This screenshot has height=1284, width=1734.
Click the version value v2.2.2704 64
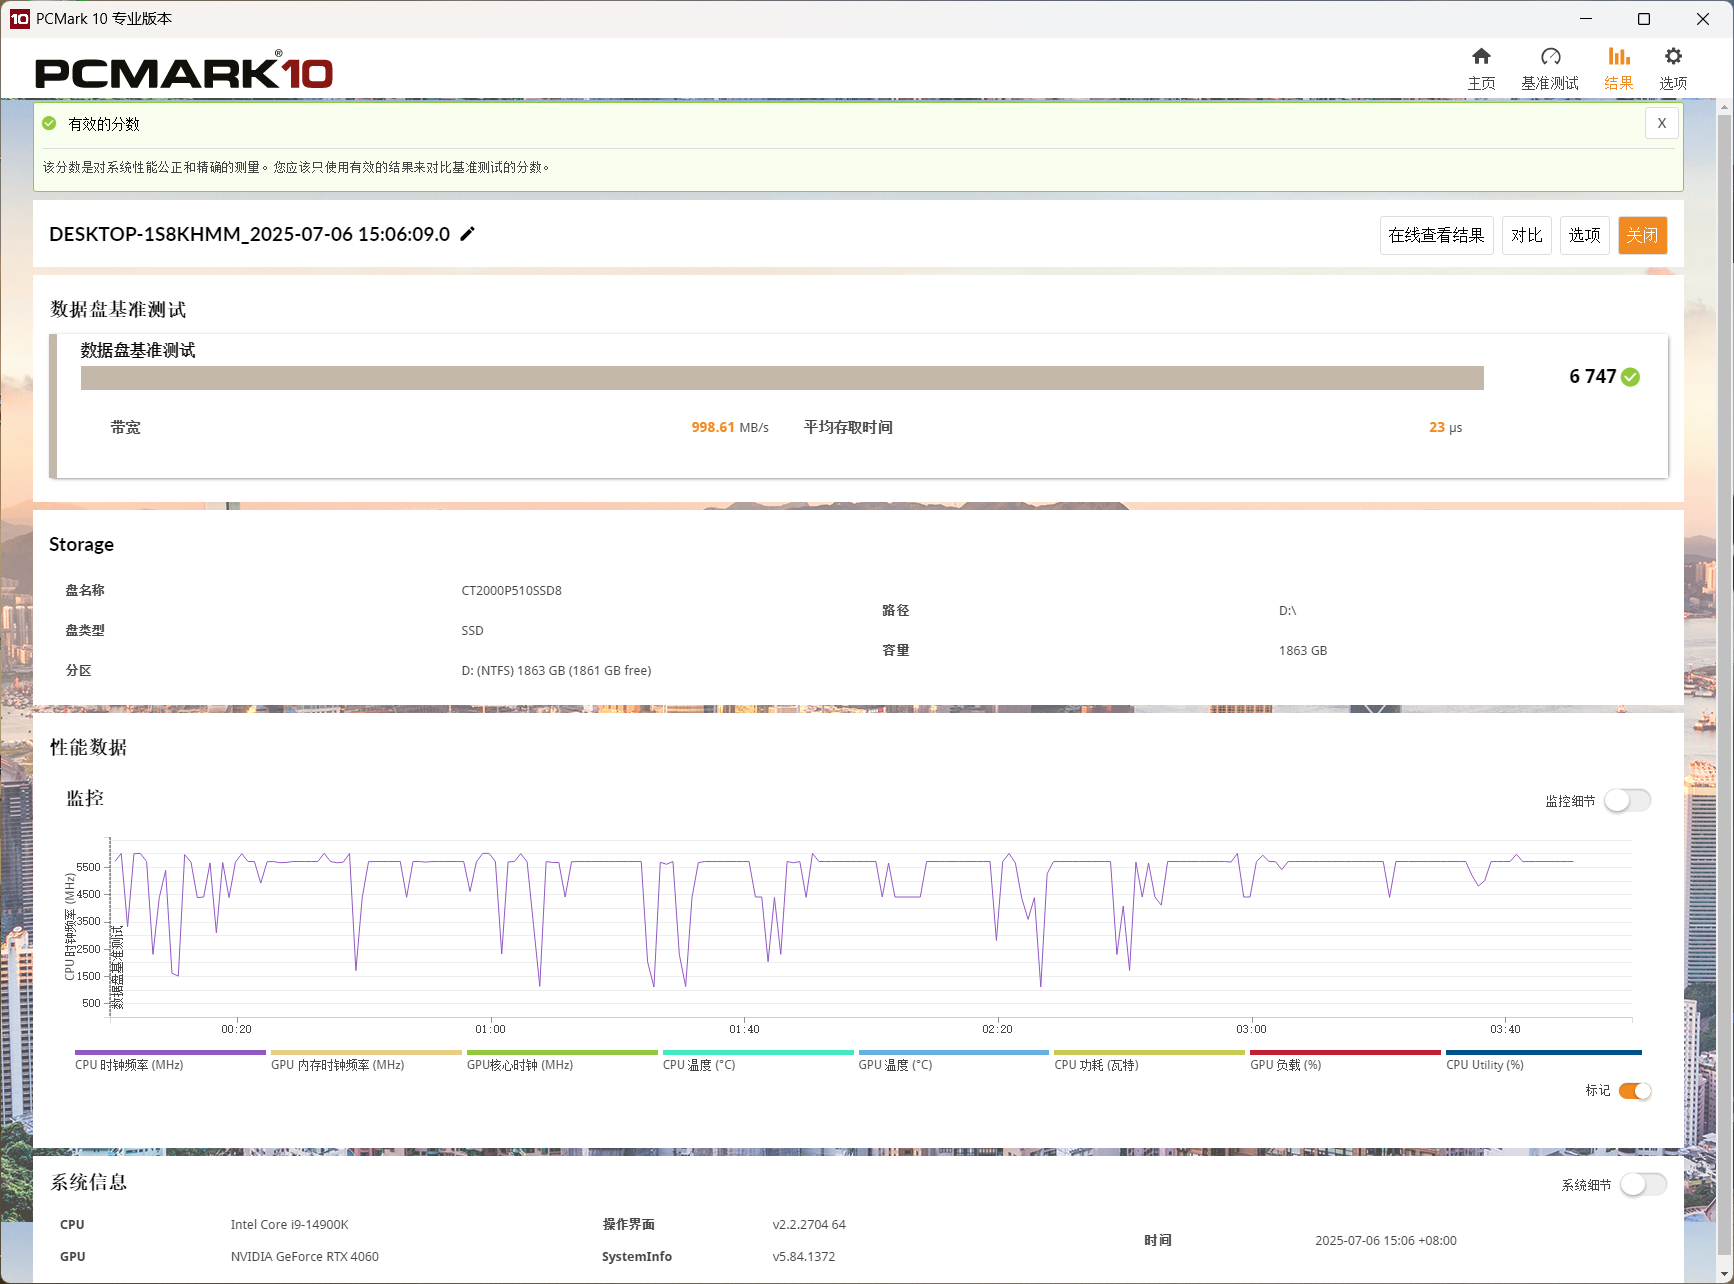pyautogui.click(x=809, y=1224)
